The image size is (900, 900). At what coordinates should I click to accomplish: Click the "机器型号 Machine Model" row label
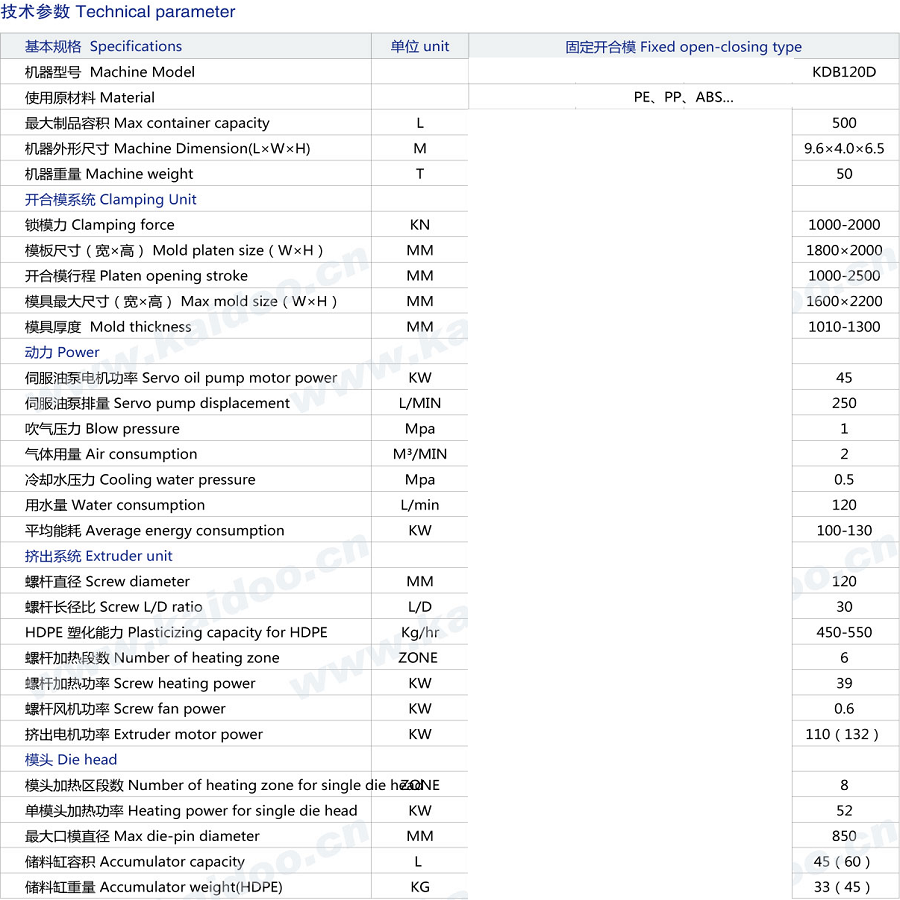[110, 72]
